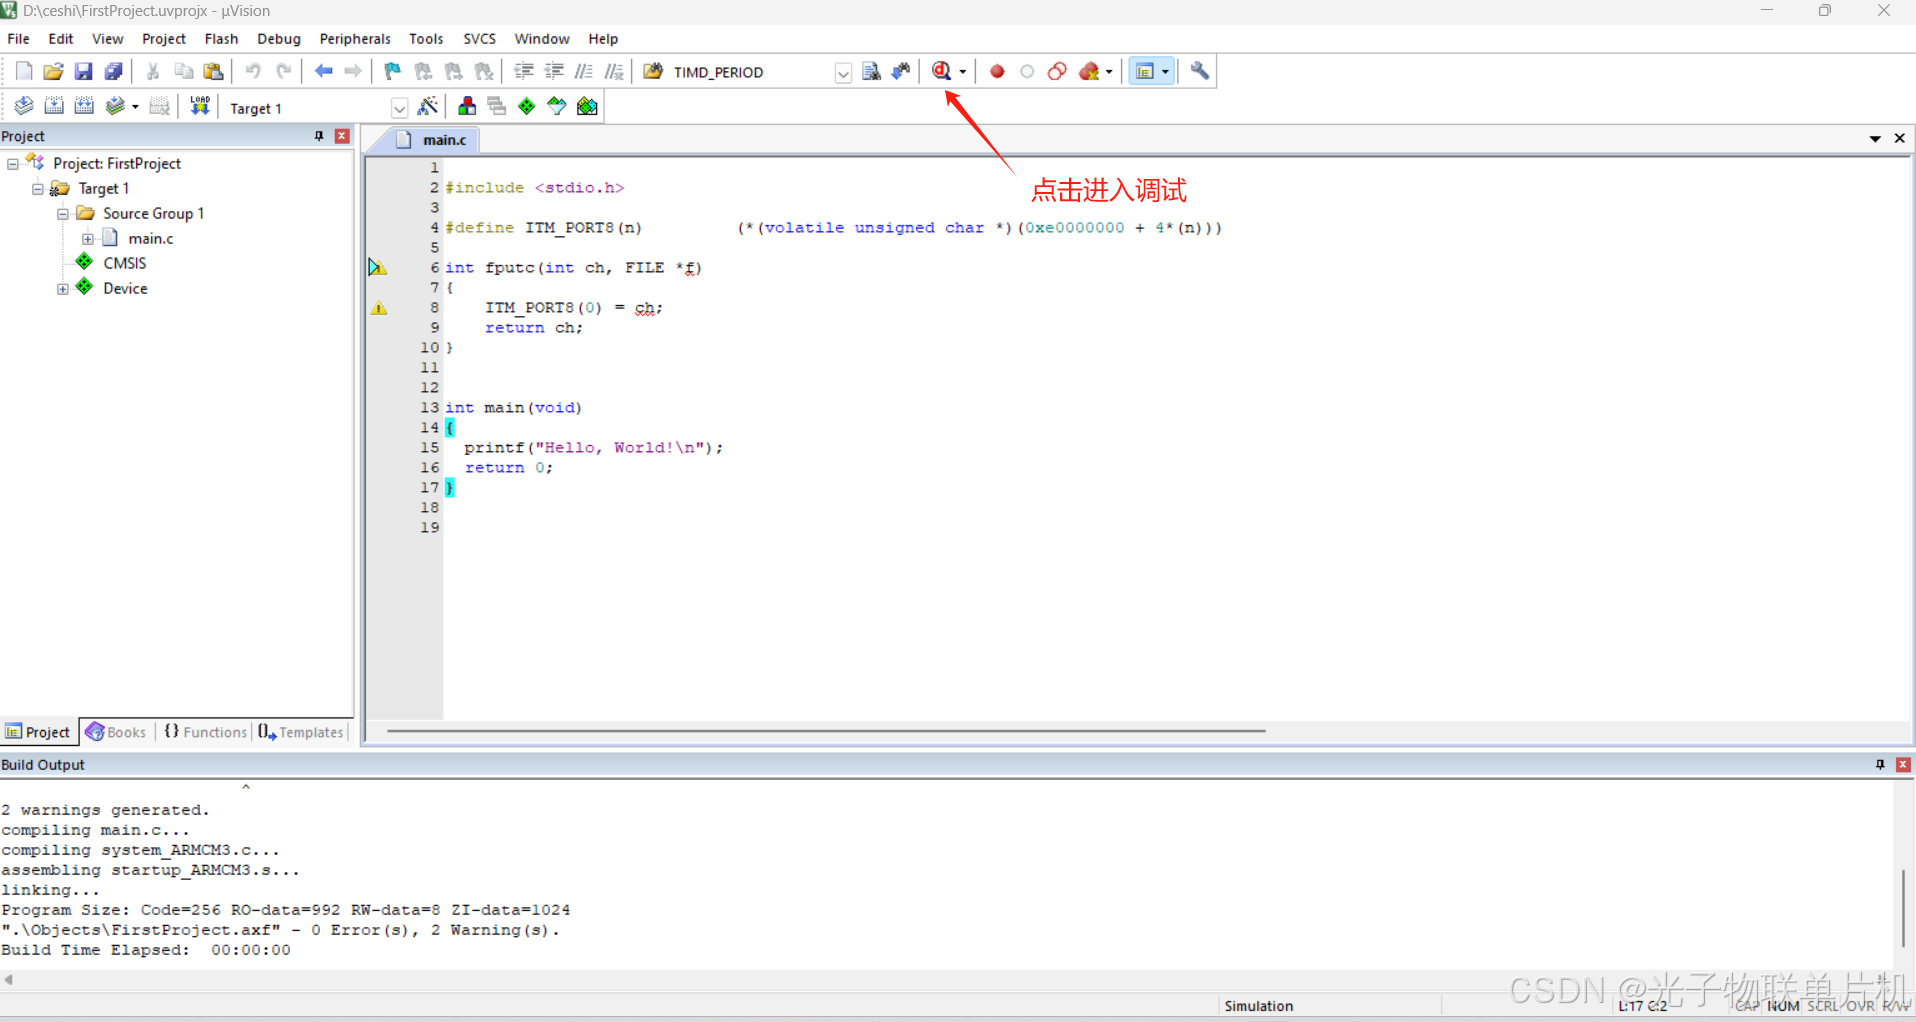Viewport: 1916px width, 1022px height.
Task: Expand the main.c tree node
Action: coord(88,238)
